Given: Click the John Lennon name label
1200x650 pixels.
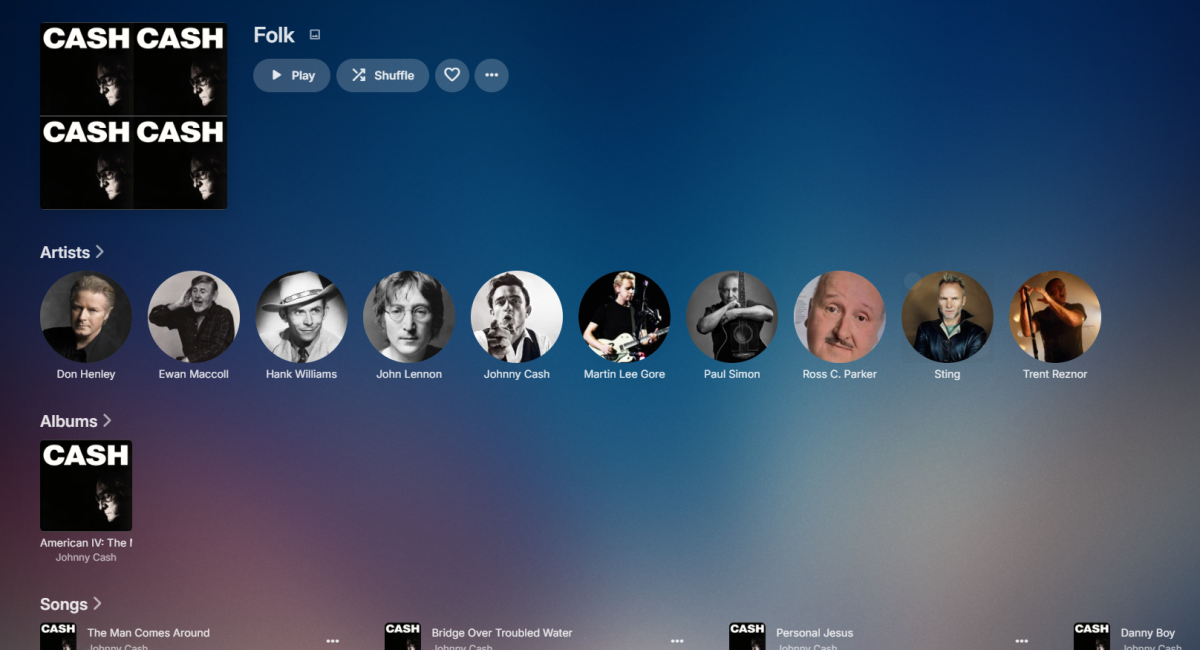Looking at the screenshot, I should coord(409,374).
